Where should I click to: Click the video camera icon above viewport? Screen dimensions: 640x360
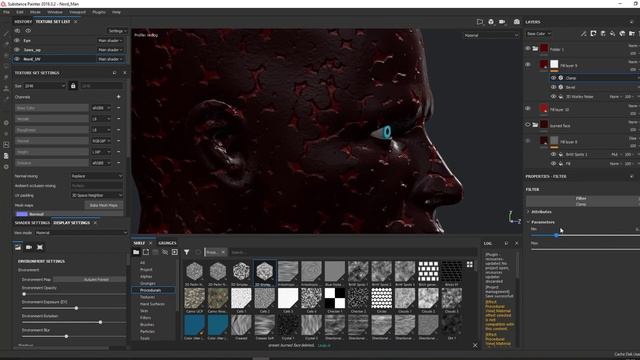502,22
